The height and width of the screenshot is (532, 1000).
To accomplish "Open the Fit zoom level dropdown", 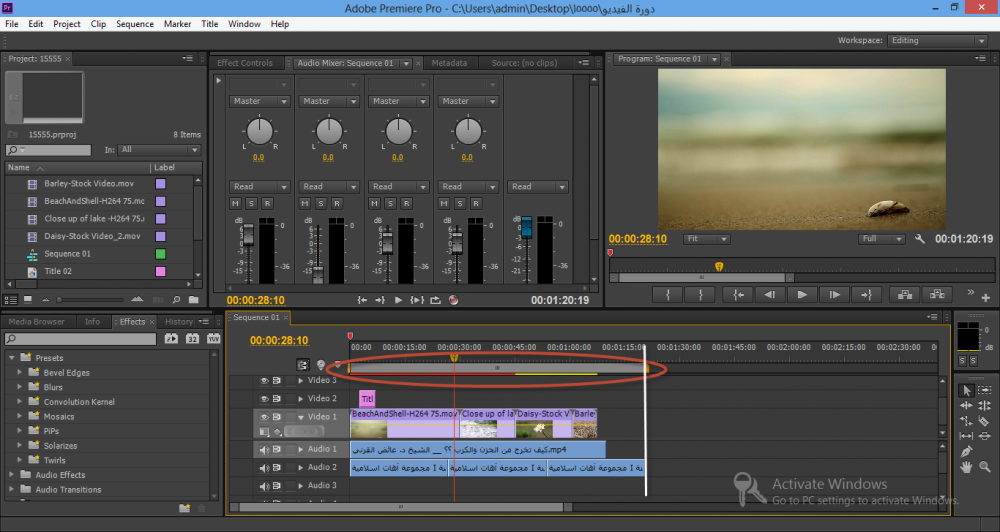I will click(705, 239).
